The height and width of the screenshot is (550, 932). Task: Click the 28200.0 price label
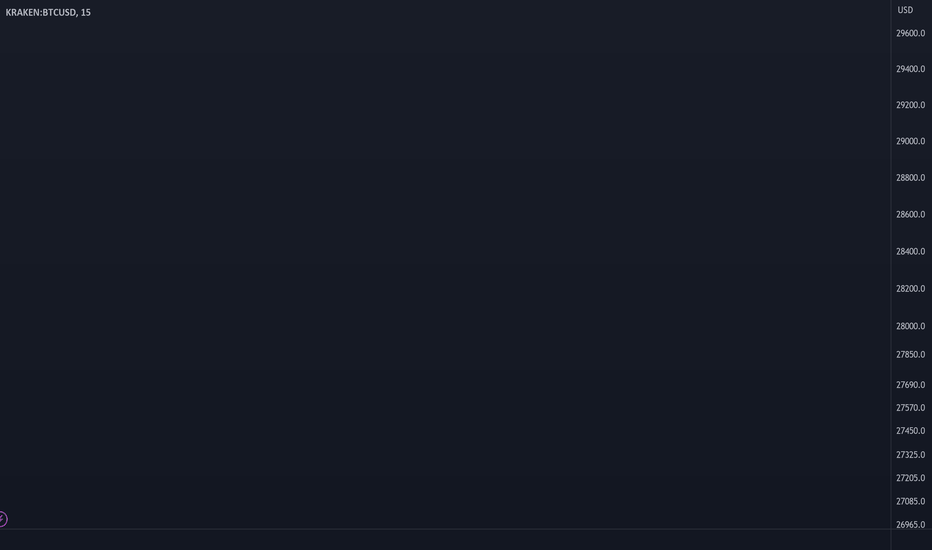tap(910, 288)
